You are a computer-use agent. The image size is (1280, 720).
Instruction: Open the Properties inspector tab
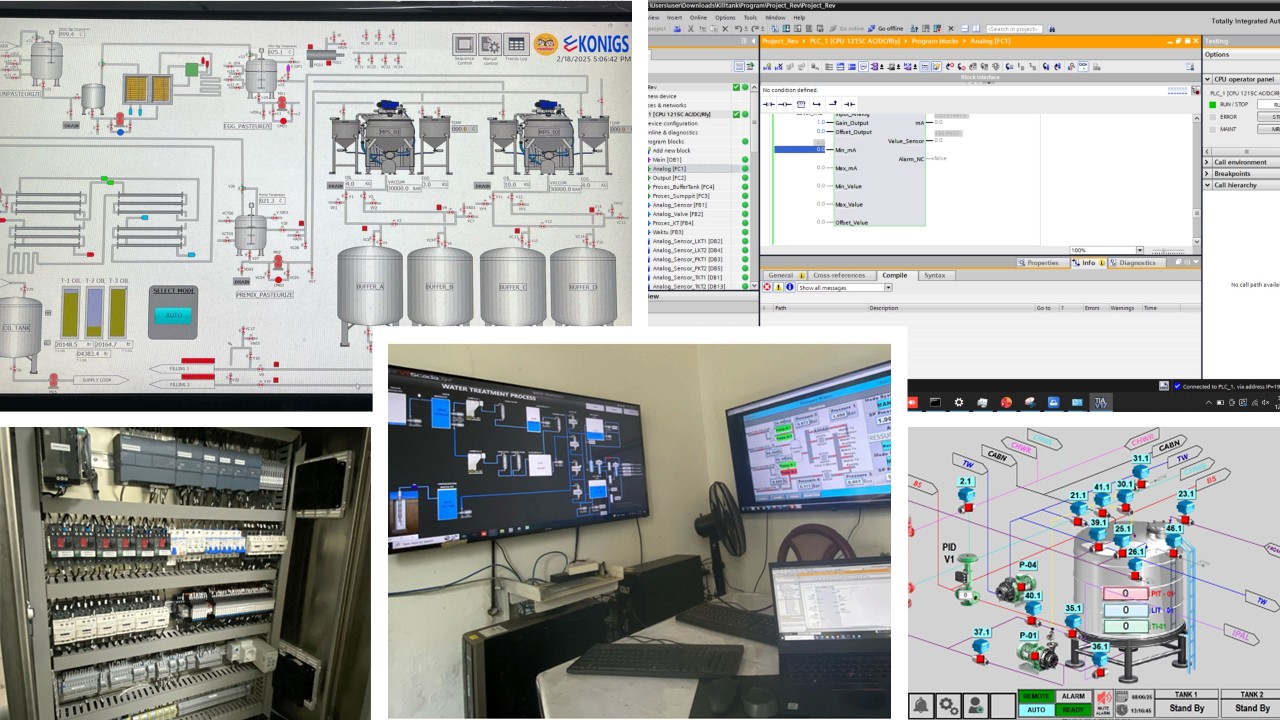pyautogui.click(x=1041, y=263)
